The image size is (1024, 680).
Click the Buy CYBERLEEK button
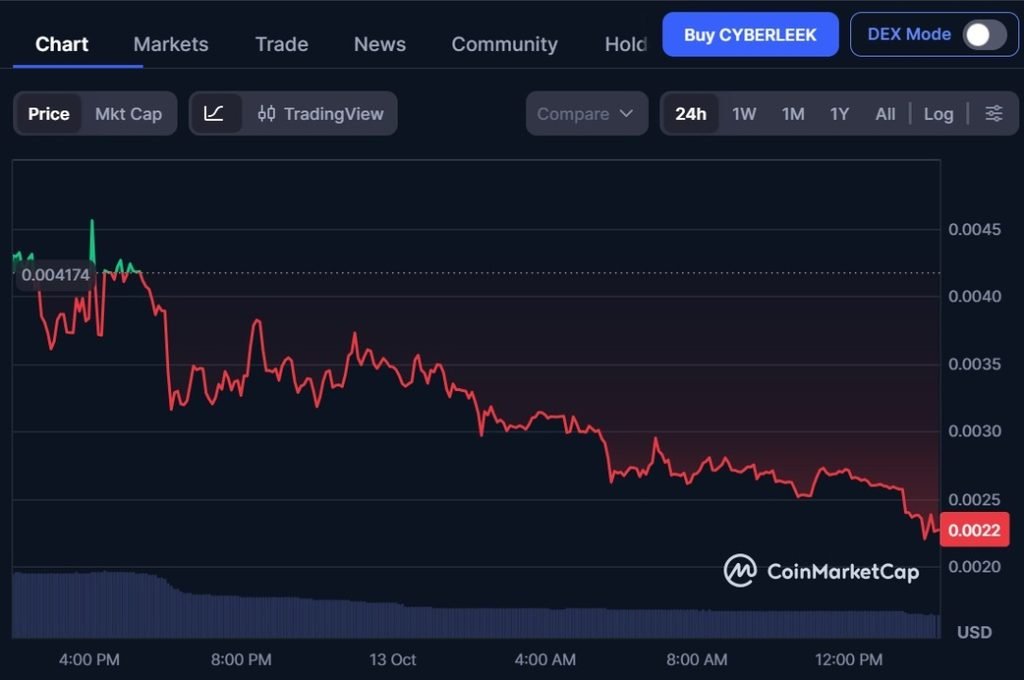[750, 35]
